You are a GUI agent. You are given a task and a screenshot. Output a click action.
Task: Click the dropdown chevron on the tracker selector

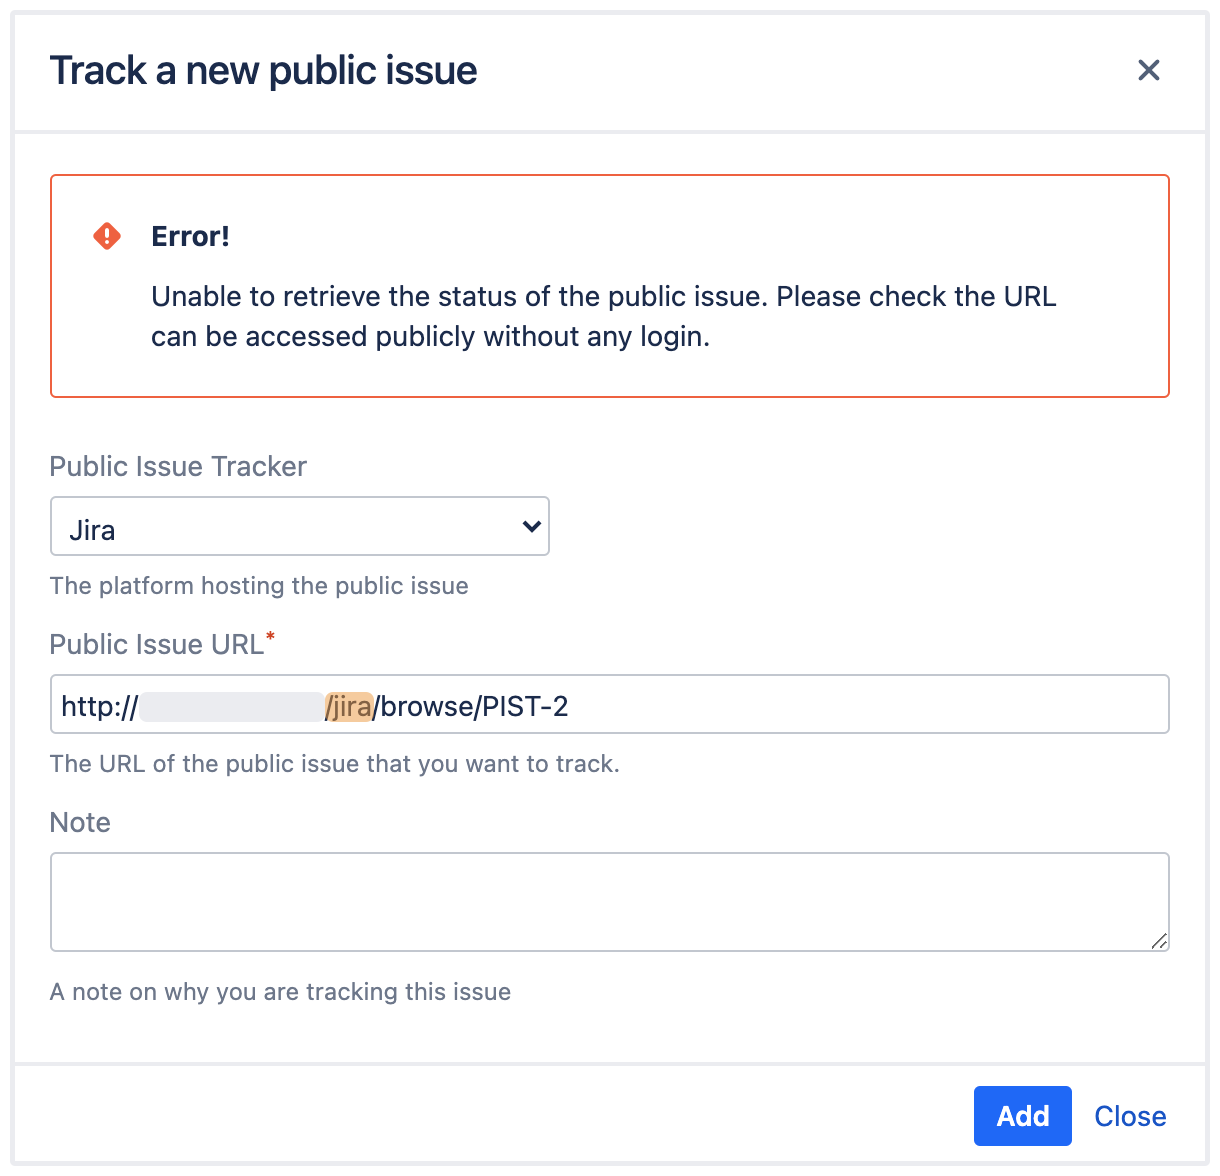[x=530, y=526]
